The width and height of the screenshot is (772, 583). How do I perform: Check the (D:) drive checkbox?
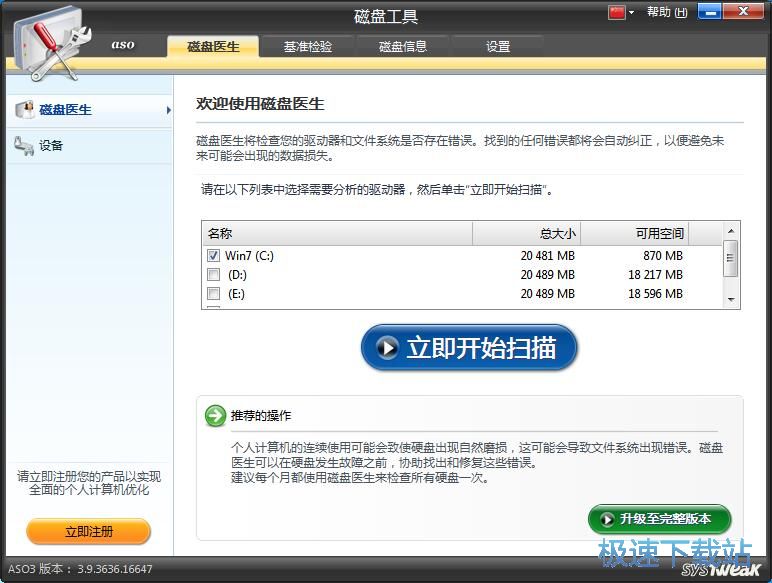tap(213, 274)
